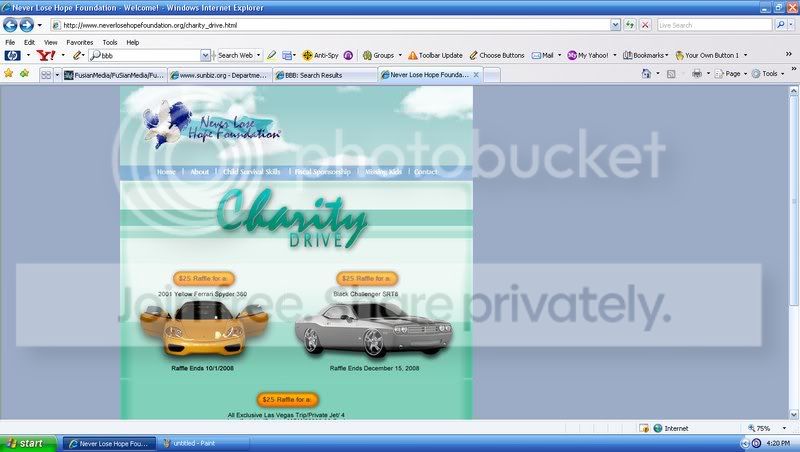Open the Favorites Center star icon
This screenshot has height=452, width=800.
tap(9, 73)
